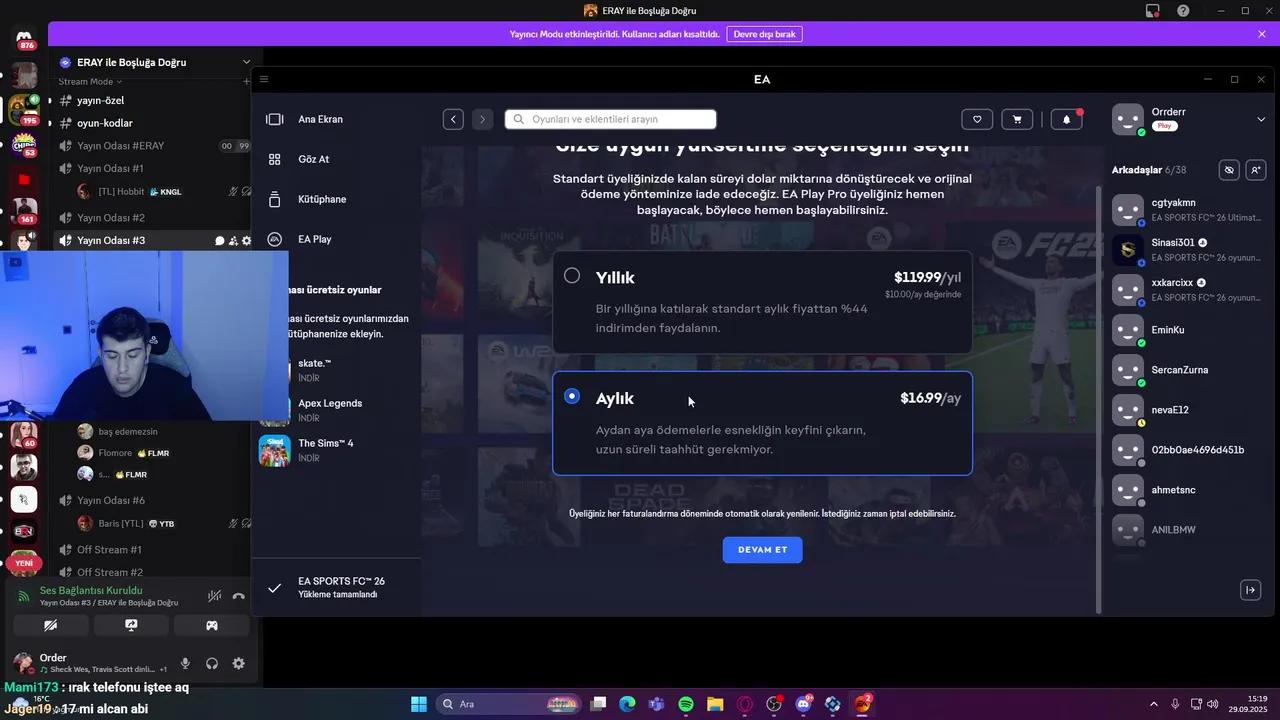Viewport: 1280px width, 720px height.
Task: Expand the Orrderr account dropdown in EA
Action: (1260, 119)
